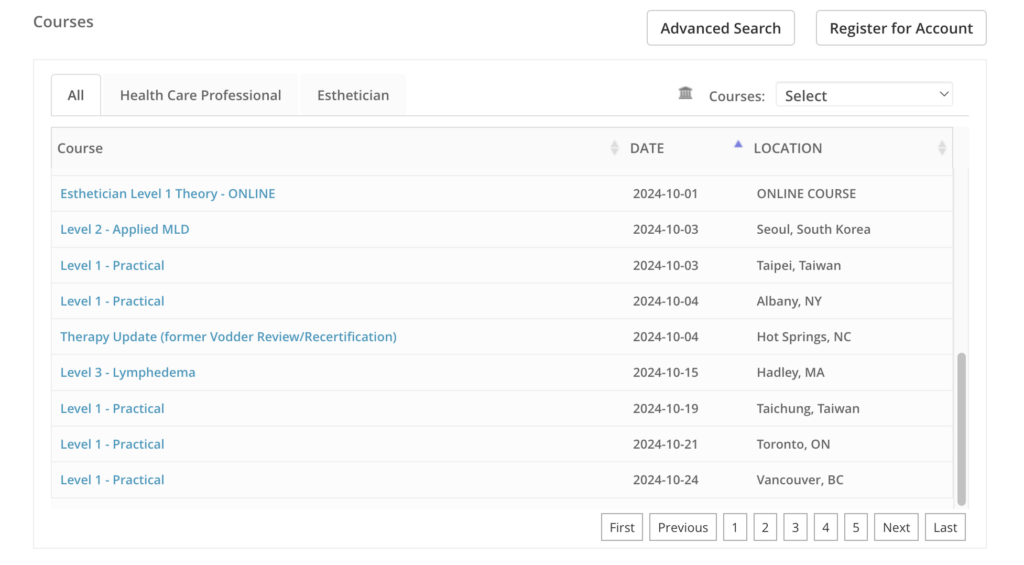Return to the First page
1024x565 pixels.
(x=622, y=527)
